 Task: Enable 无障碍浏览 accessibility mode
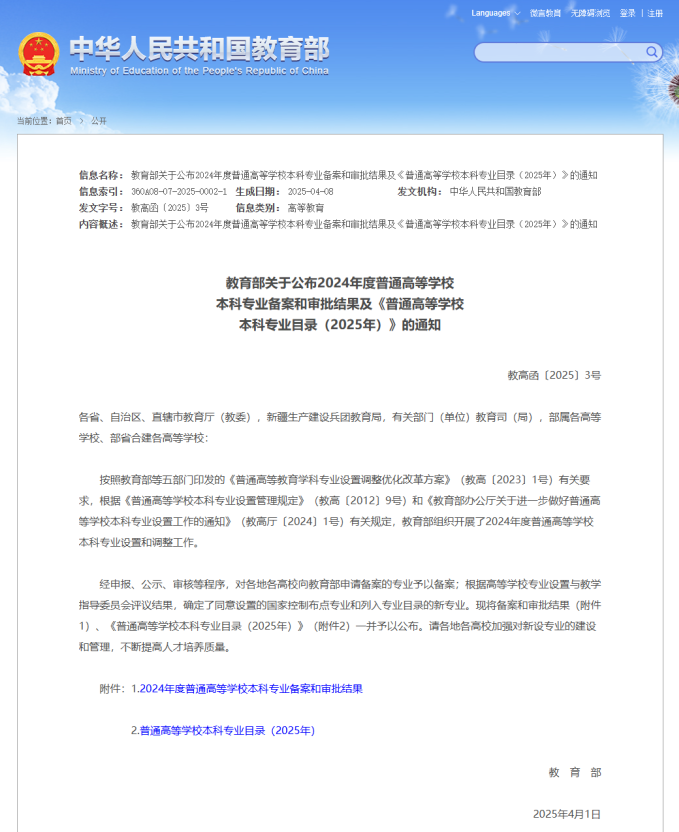click(590, 13)
